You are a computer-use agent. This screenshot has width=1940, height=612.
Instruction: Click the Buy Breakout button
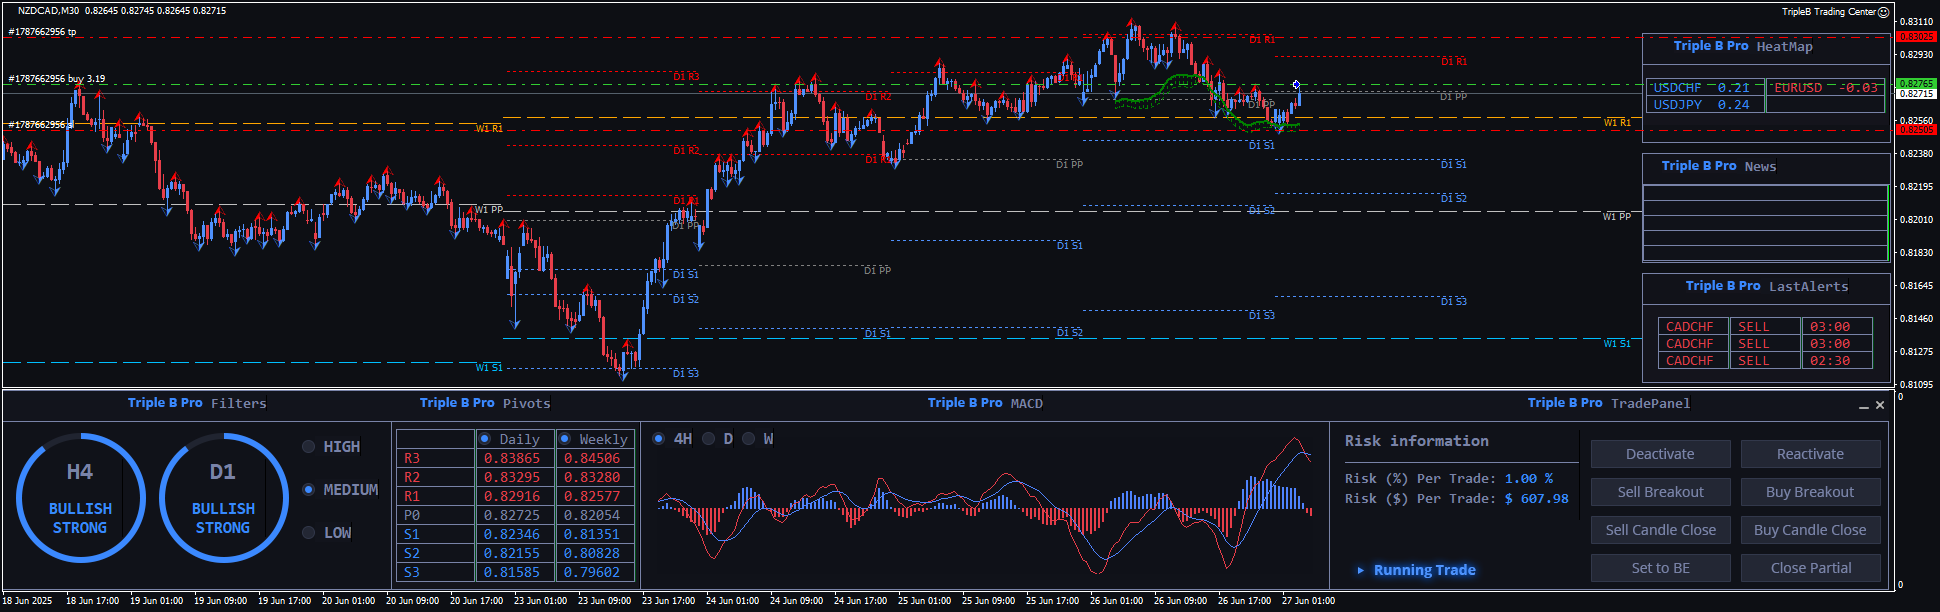(1810, 492)
